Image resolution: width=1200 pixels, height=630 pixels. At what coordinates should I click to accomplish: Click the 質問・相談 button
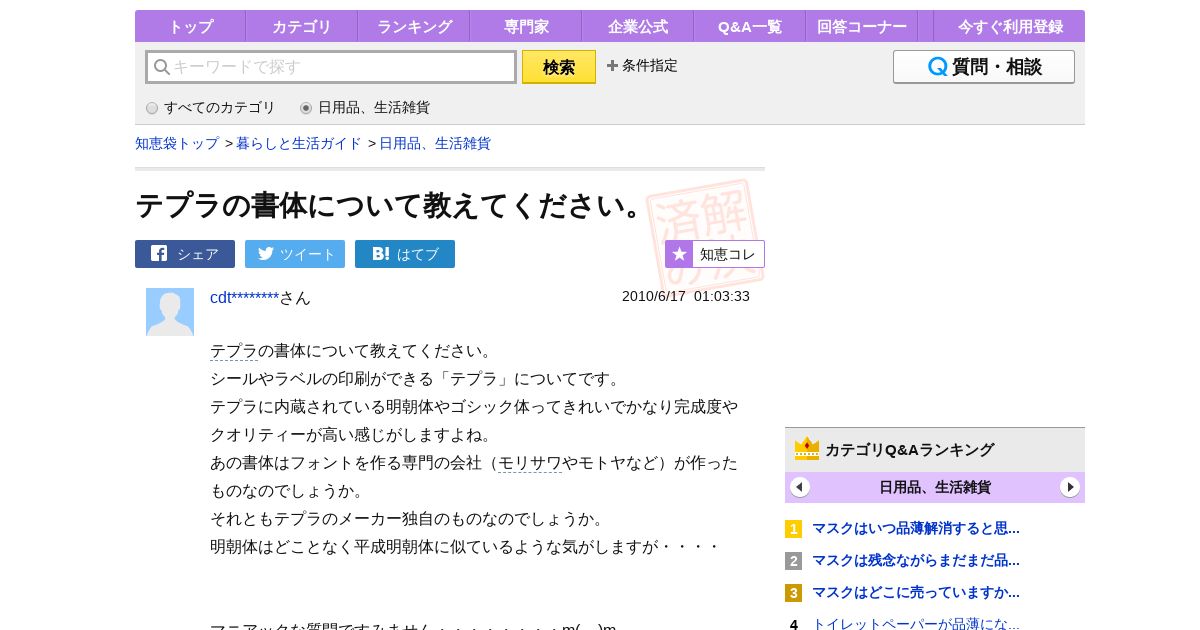[984, 67]
